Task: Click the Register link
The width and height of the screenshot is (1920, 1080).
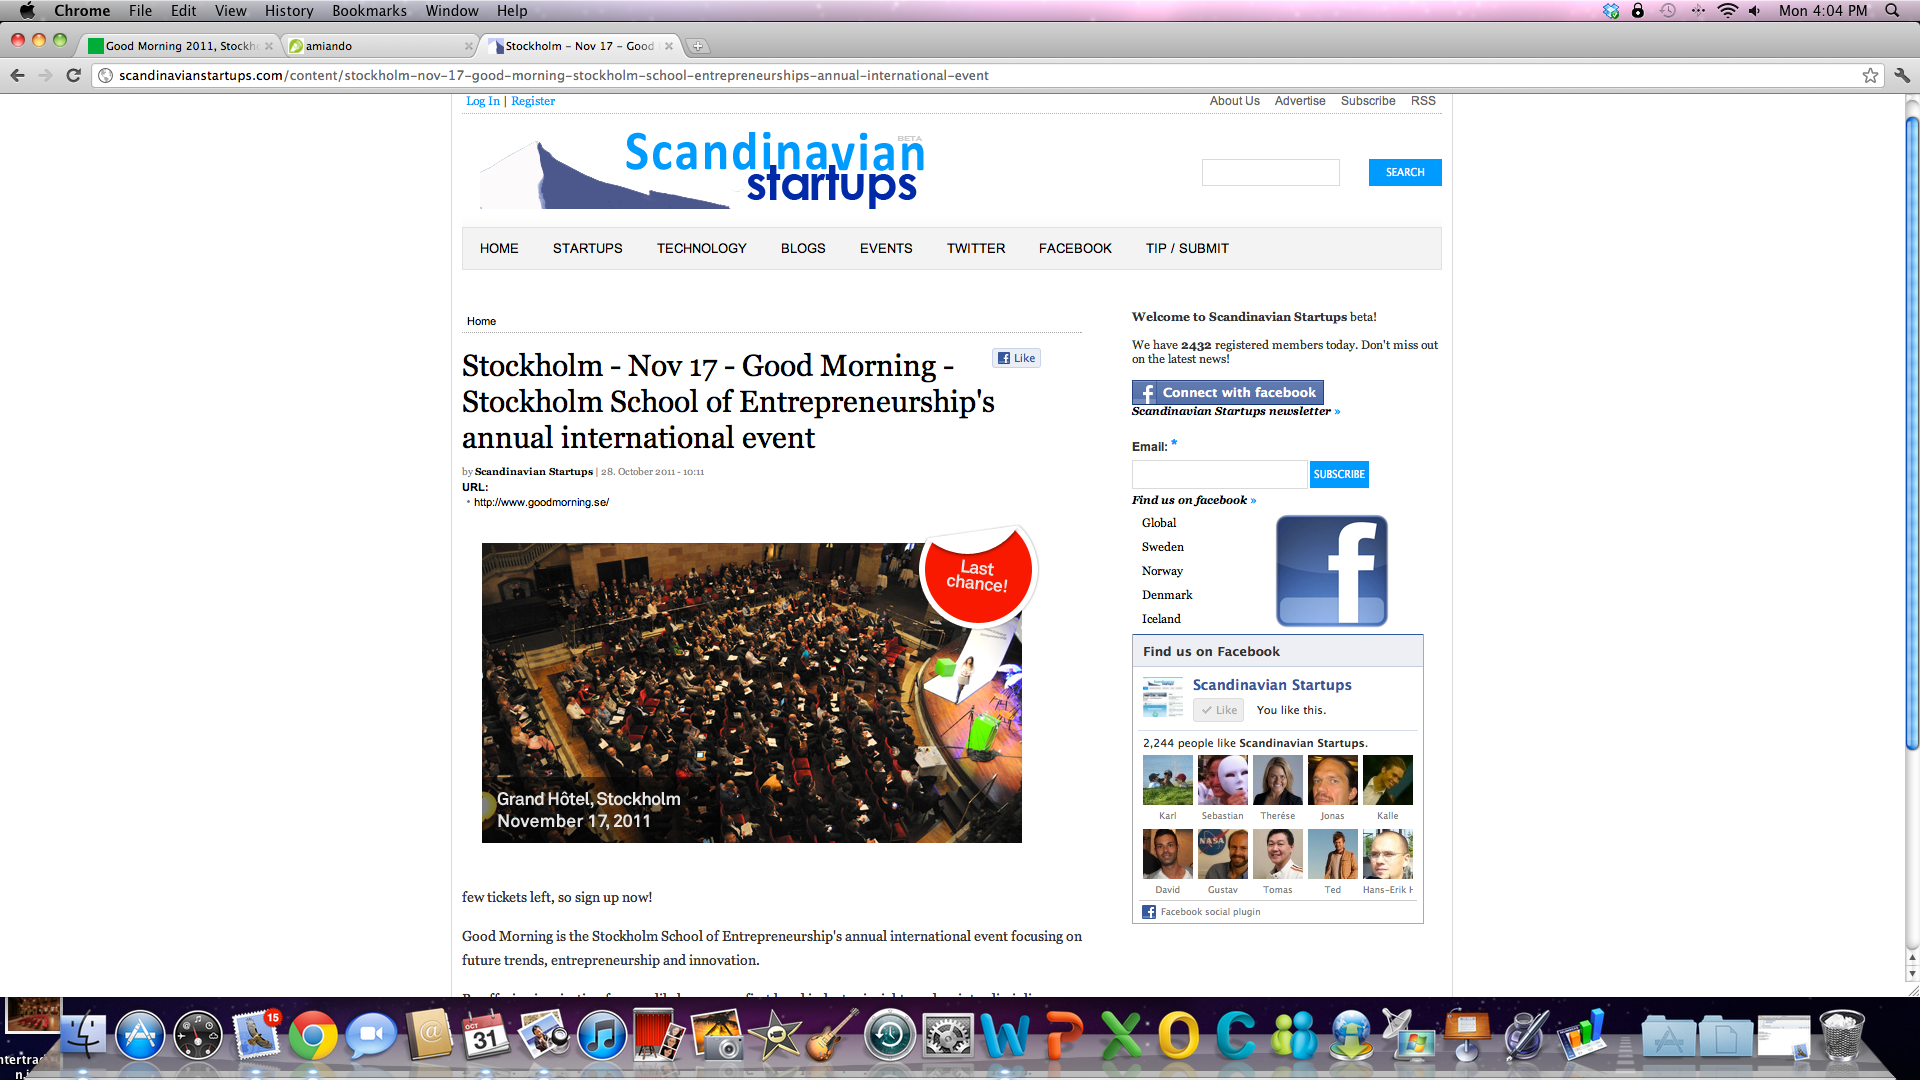Action: pyautogui.click(x=533, y=101)
